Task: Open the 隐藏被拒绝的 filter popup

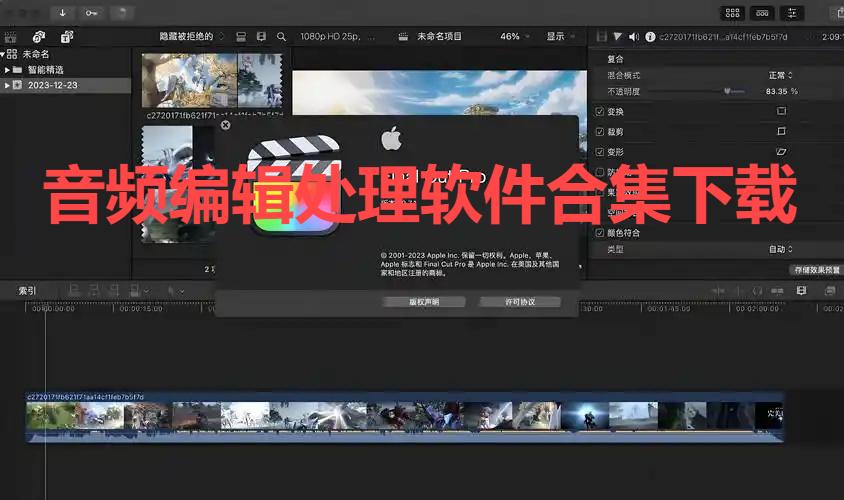Action: [x=192, y=37]
